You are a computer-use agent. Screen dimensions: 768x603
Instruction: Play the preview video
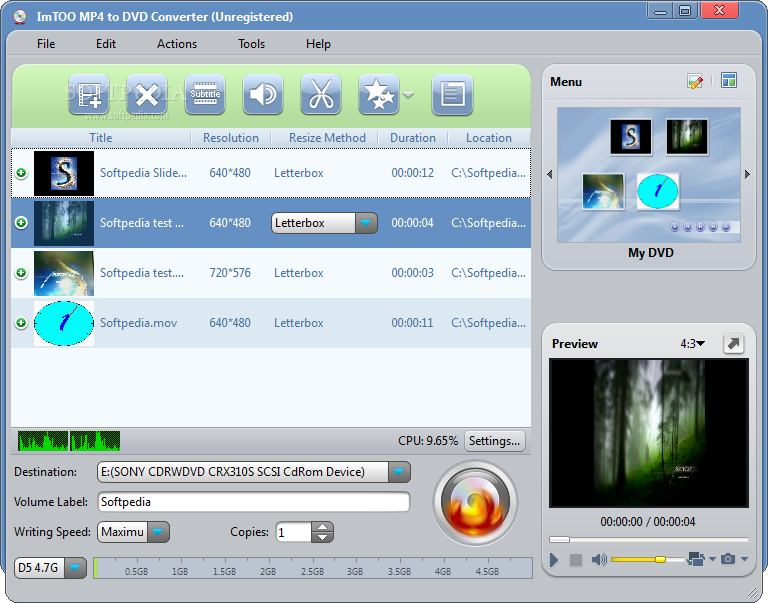click(x=554, y=559)
